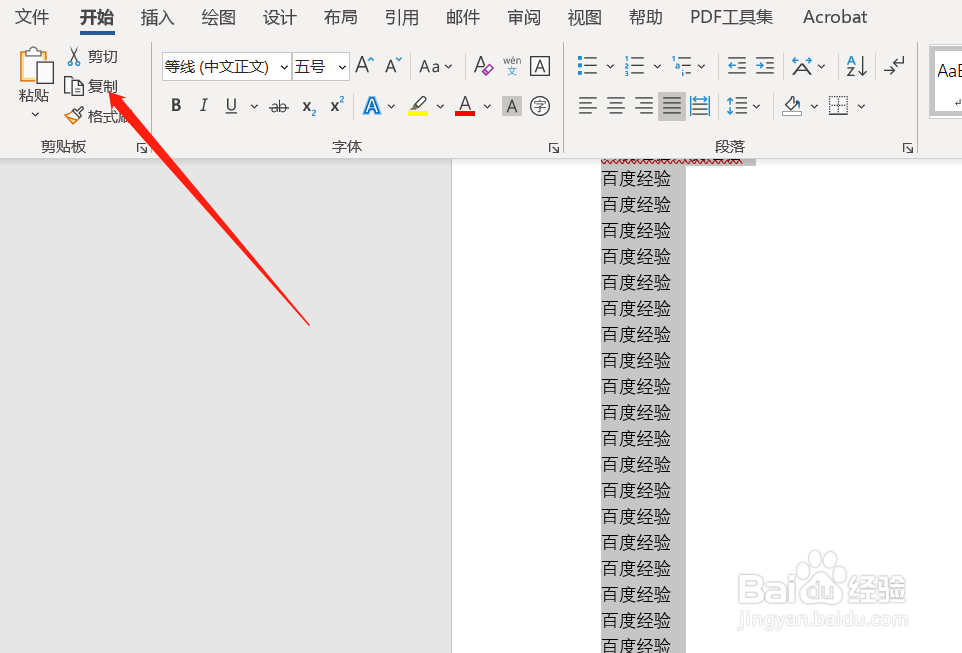Apply subscript formatting
The height and width of the screenshot is (653, 962).
[x=308, y=107]
